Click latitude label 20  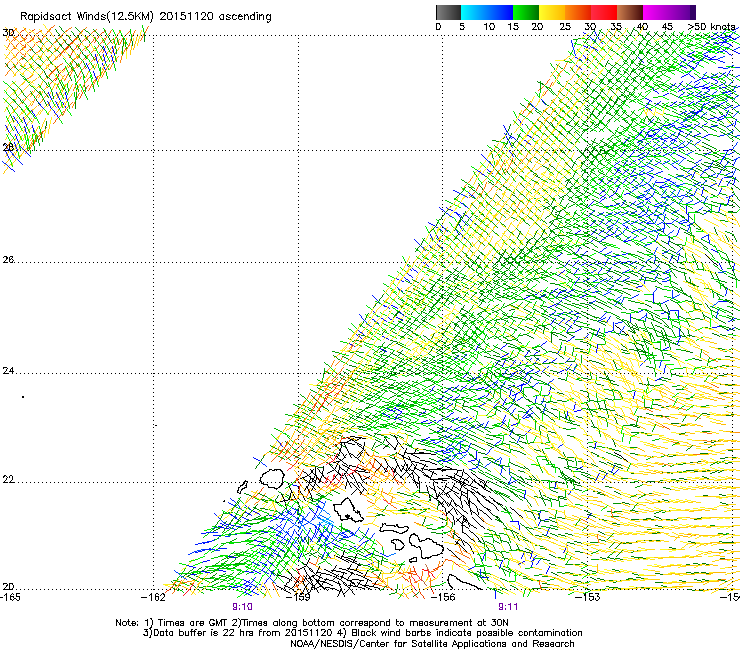(x=8, y=587)
